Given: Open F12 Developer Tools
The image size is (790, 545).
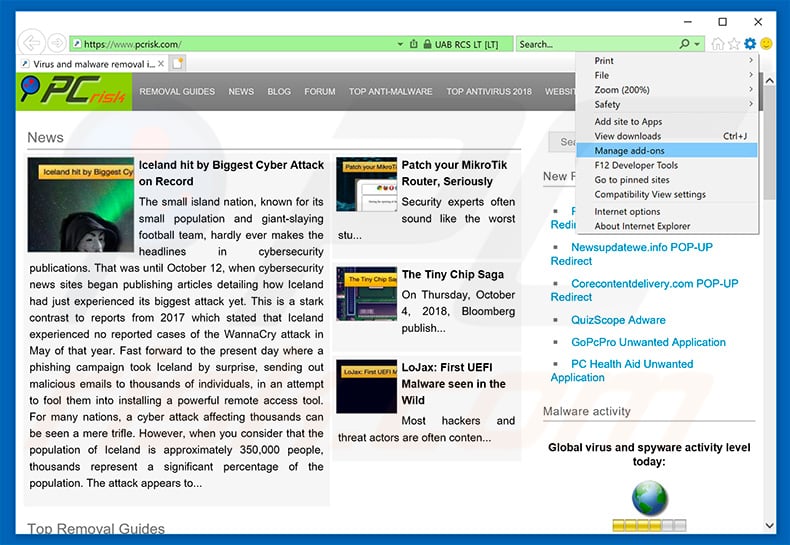Looking at the screenshot, I should [x=668, y=165].
